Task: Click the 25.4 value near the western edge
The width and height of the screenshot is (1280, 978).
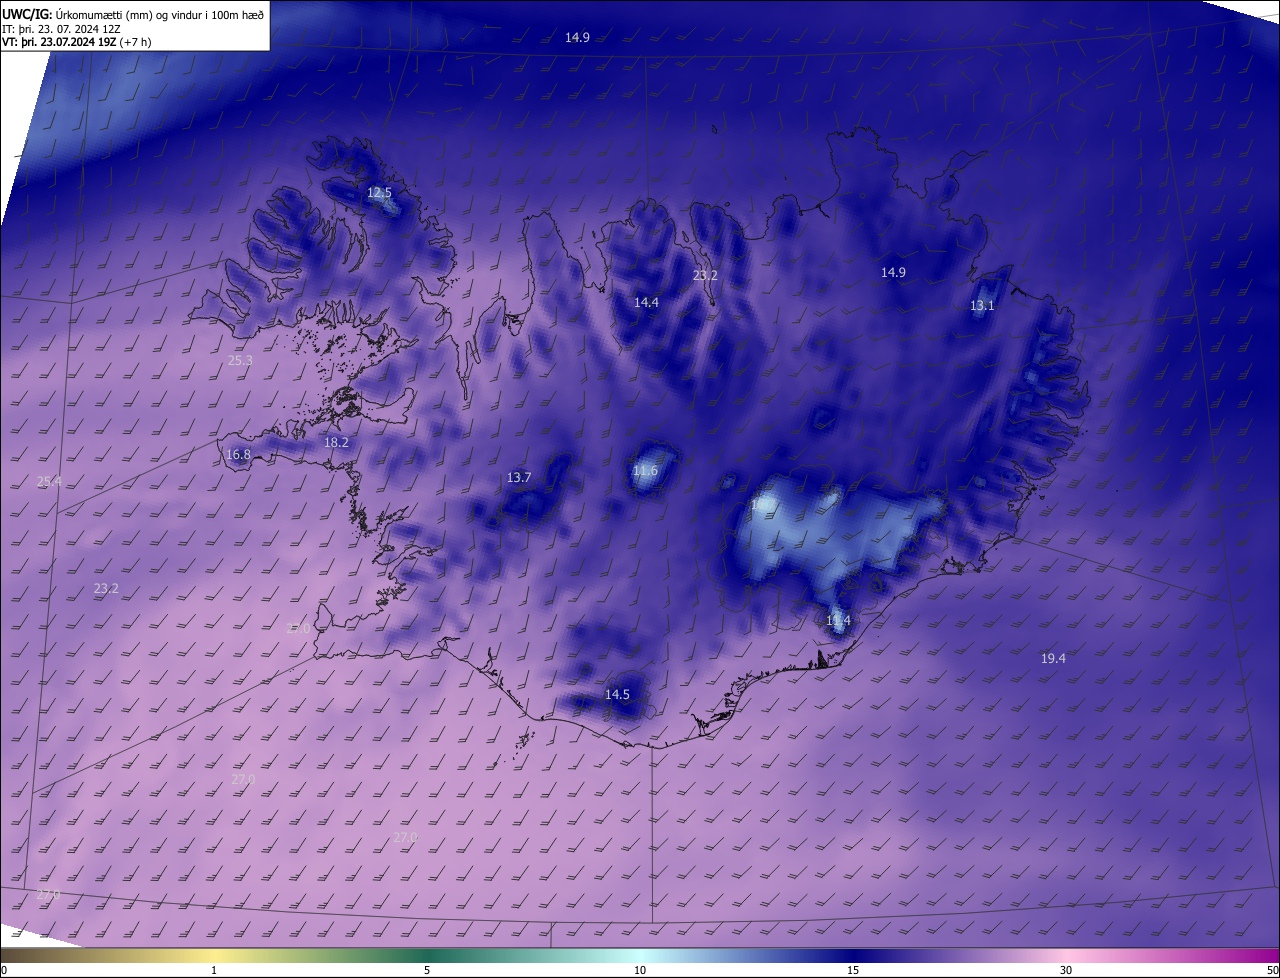Action: (49, 482)
